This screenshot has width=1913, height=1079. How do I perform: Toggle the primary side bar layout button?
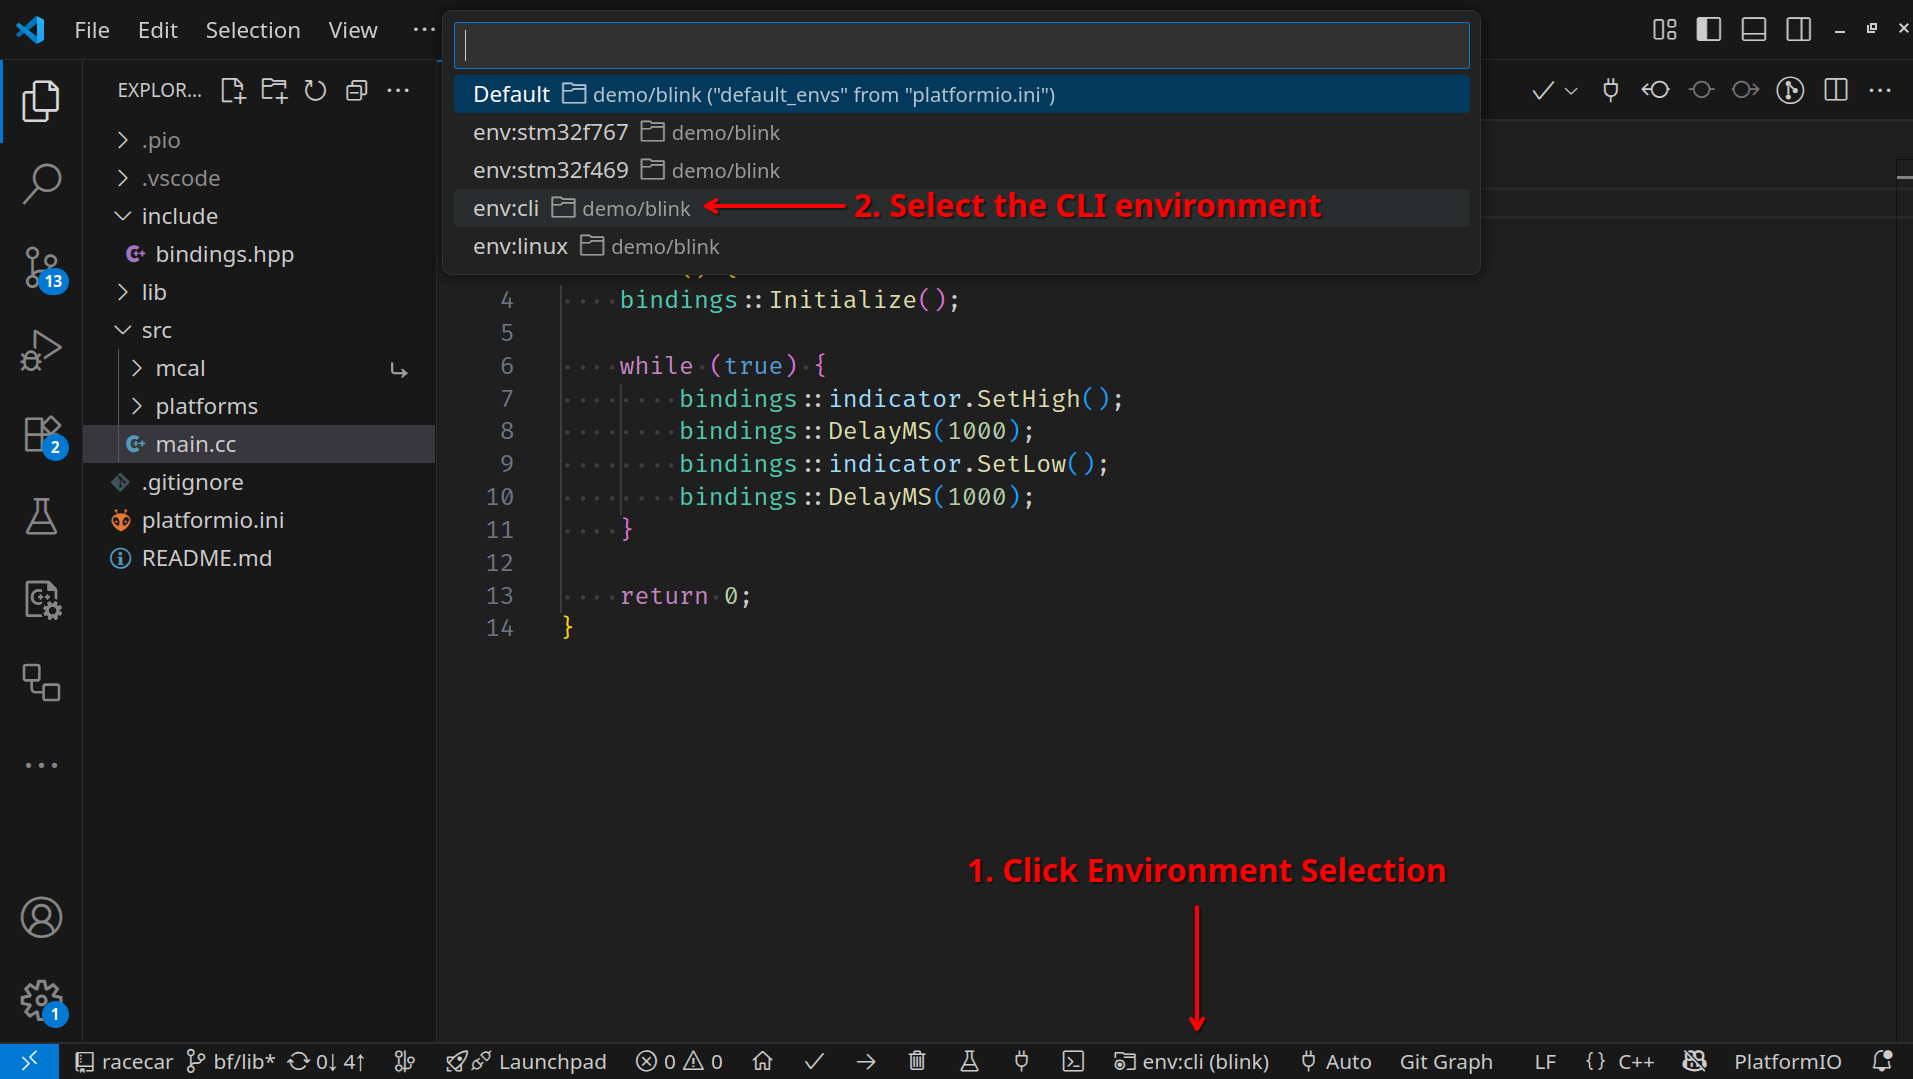coord(1708,30)
